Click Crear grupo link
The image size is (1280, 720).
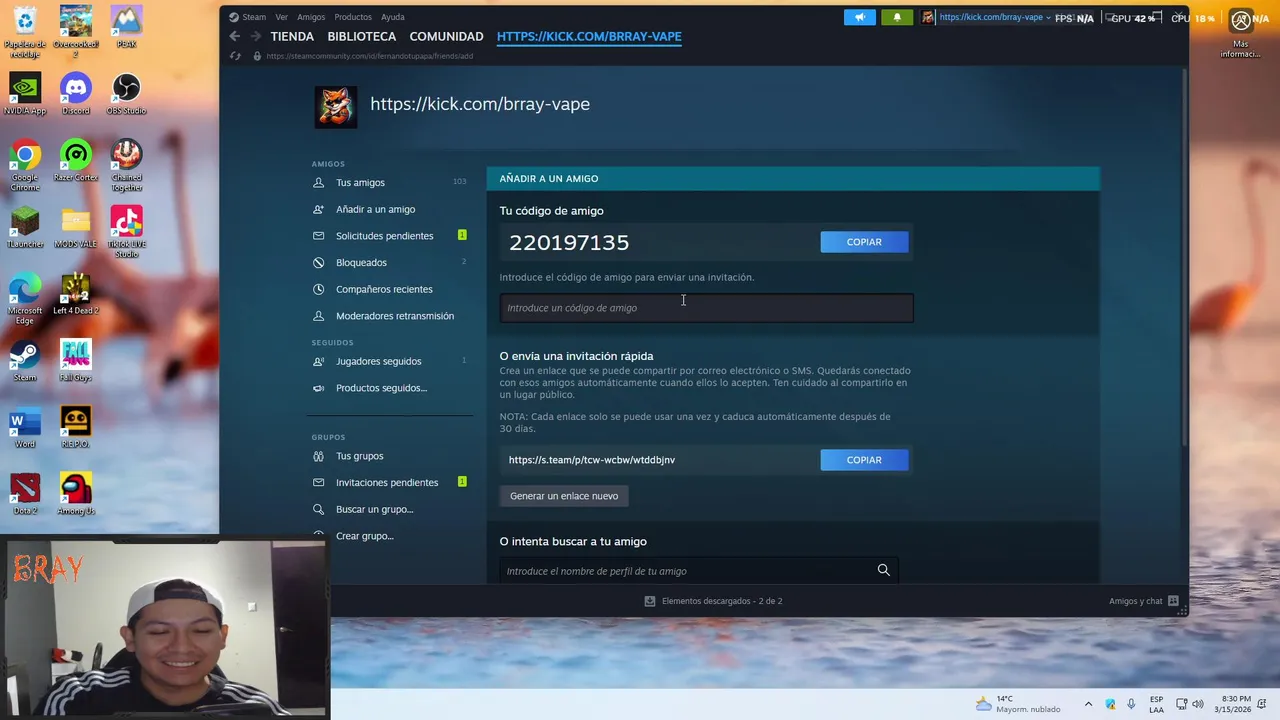[364, 536]
